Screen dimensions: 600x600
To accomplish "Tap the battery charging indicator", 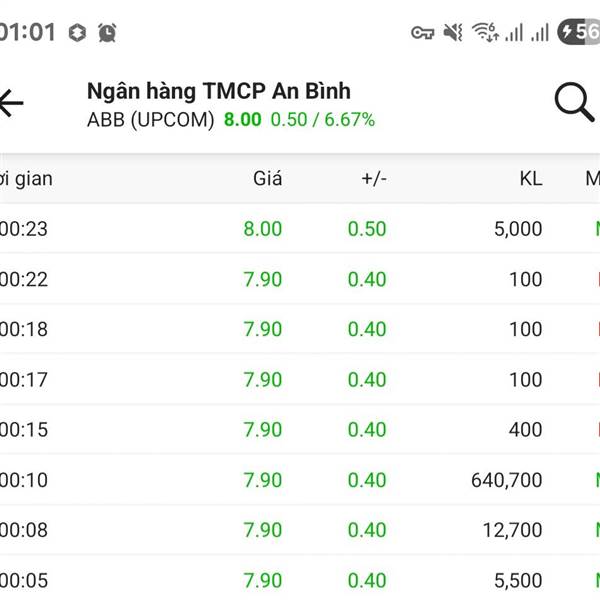I will click(x=579, y=32).
